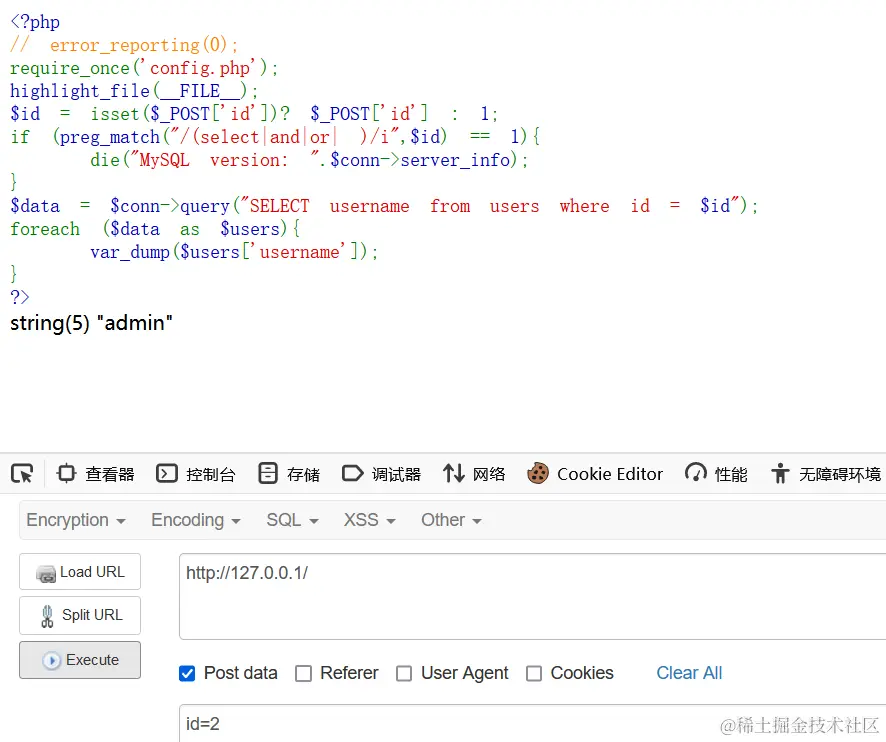Click the Split URL button
Screen dimensions: 886x742
point(80,615)
